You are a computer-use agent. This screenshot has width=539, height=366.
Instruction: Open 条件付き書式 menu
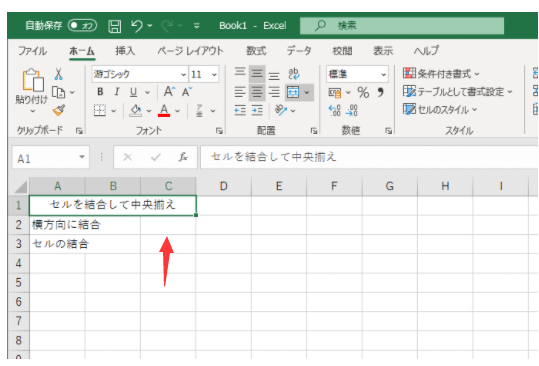[x=441, y=74]
